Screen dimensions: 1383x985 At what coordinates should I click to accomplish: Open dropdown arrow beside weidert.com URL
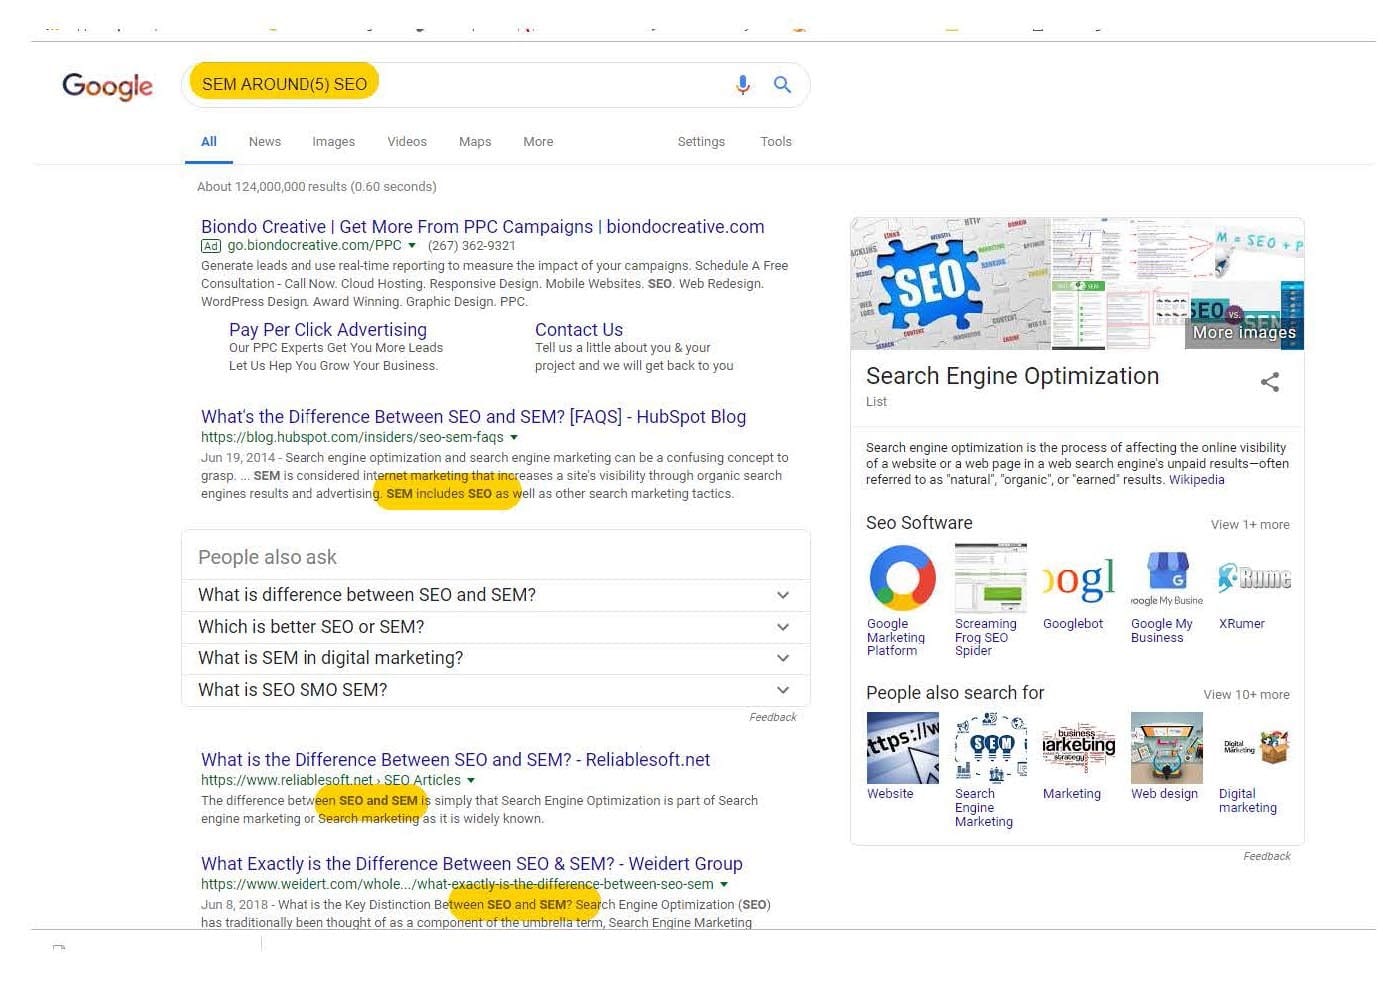click(724, 885)
